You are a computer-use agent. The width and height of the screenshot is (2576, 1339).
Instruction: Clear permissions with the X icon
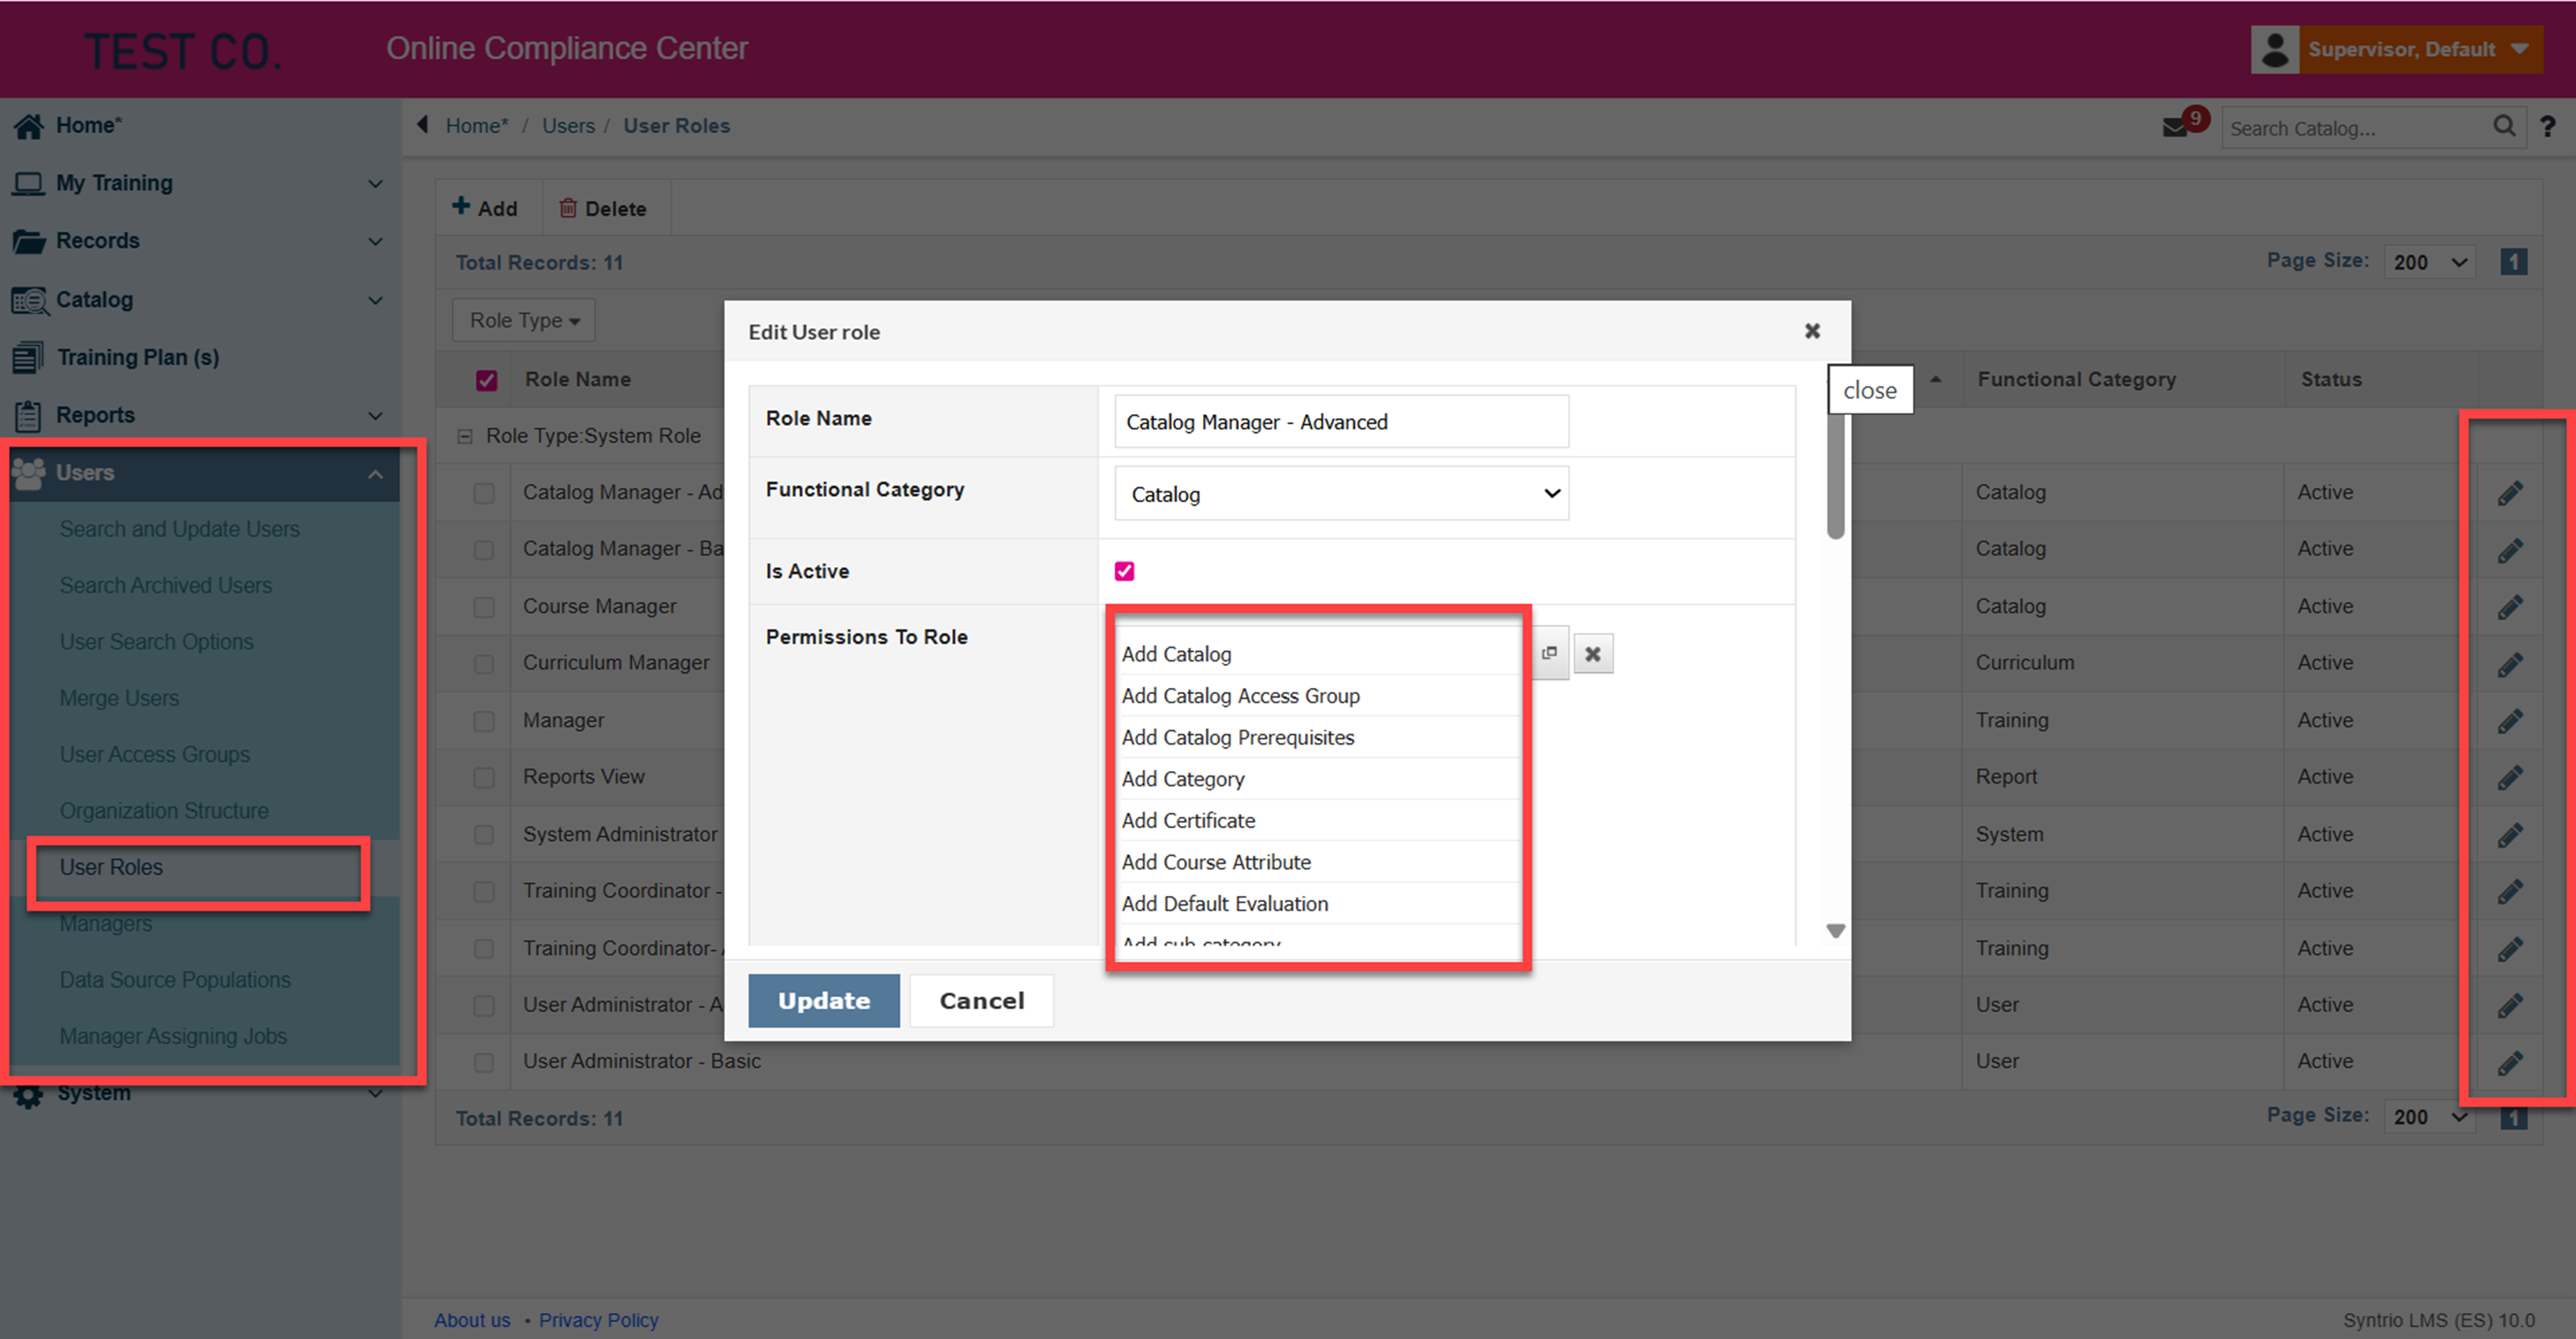pyautogui.click(x=1593, y=654)
